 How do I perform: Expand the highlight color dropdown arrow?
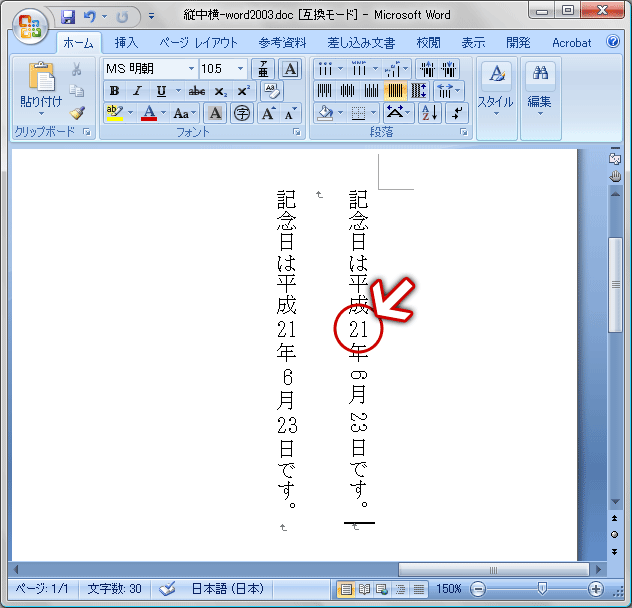130,113
